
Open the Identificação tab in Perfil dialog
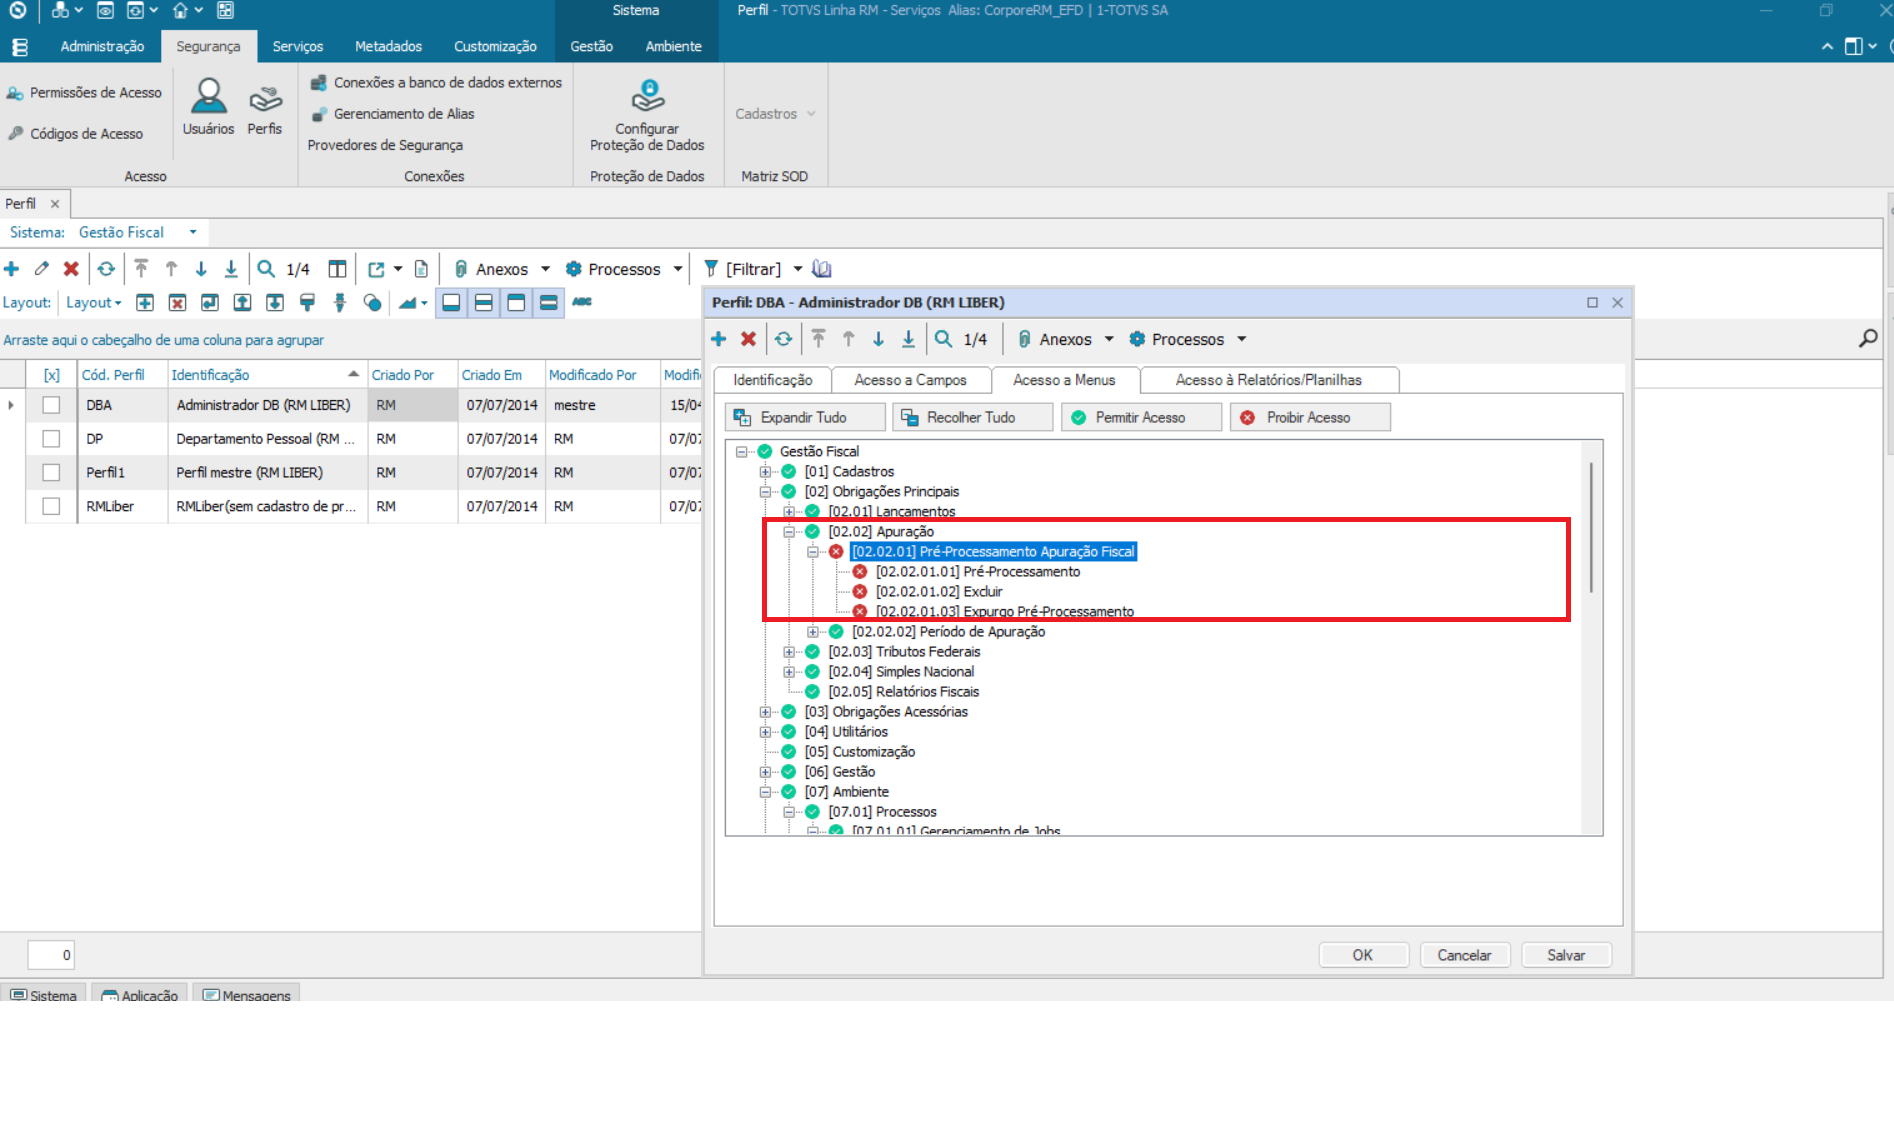pos(772,380)
